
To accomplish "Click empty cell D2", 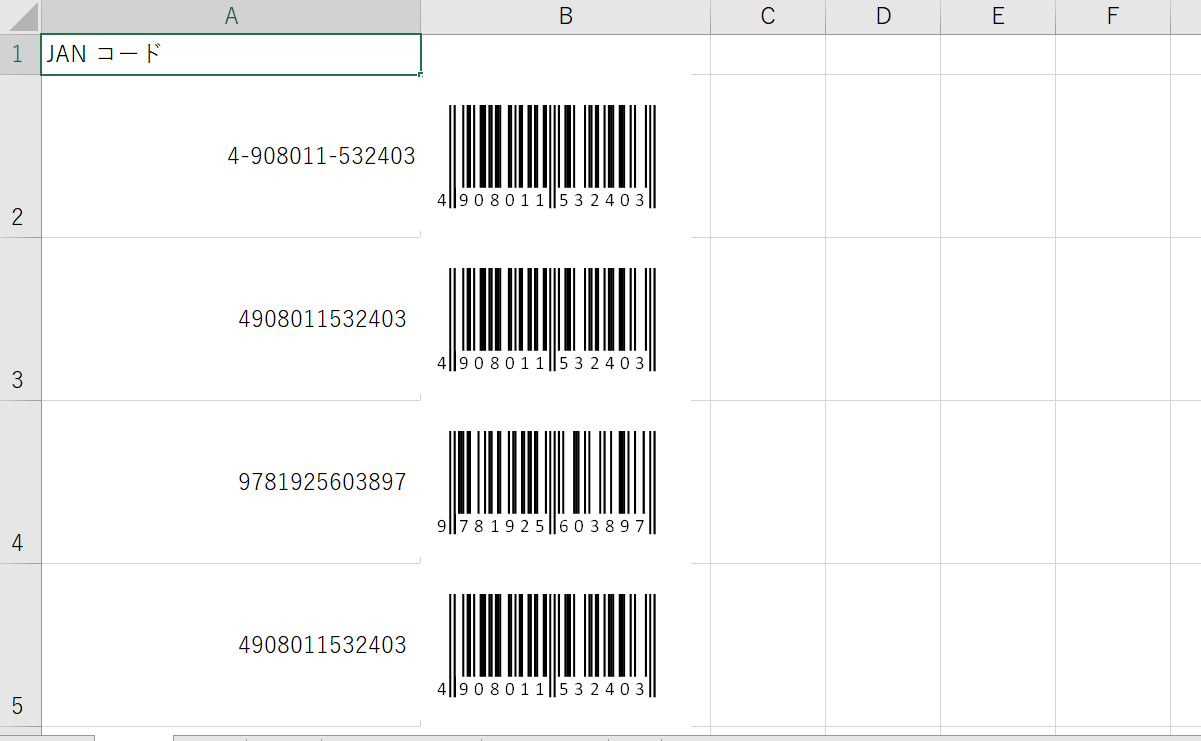I will (x=883, y=156).
